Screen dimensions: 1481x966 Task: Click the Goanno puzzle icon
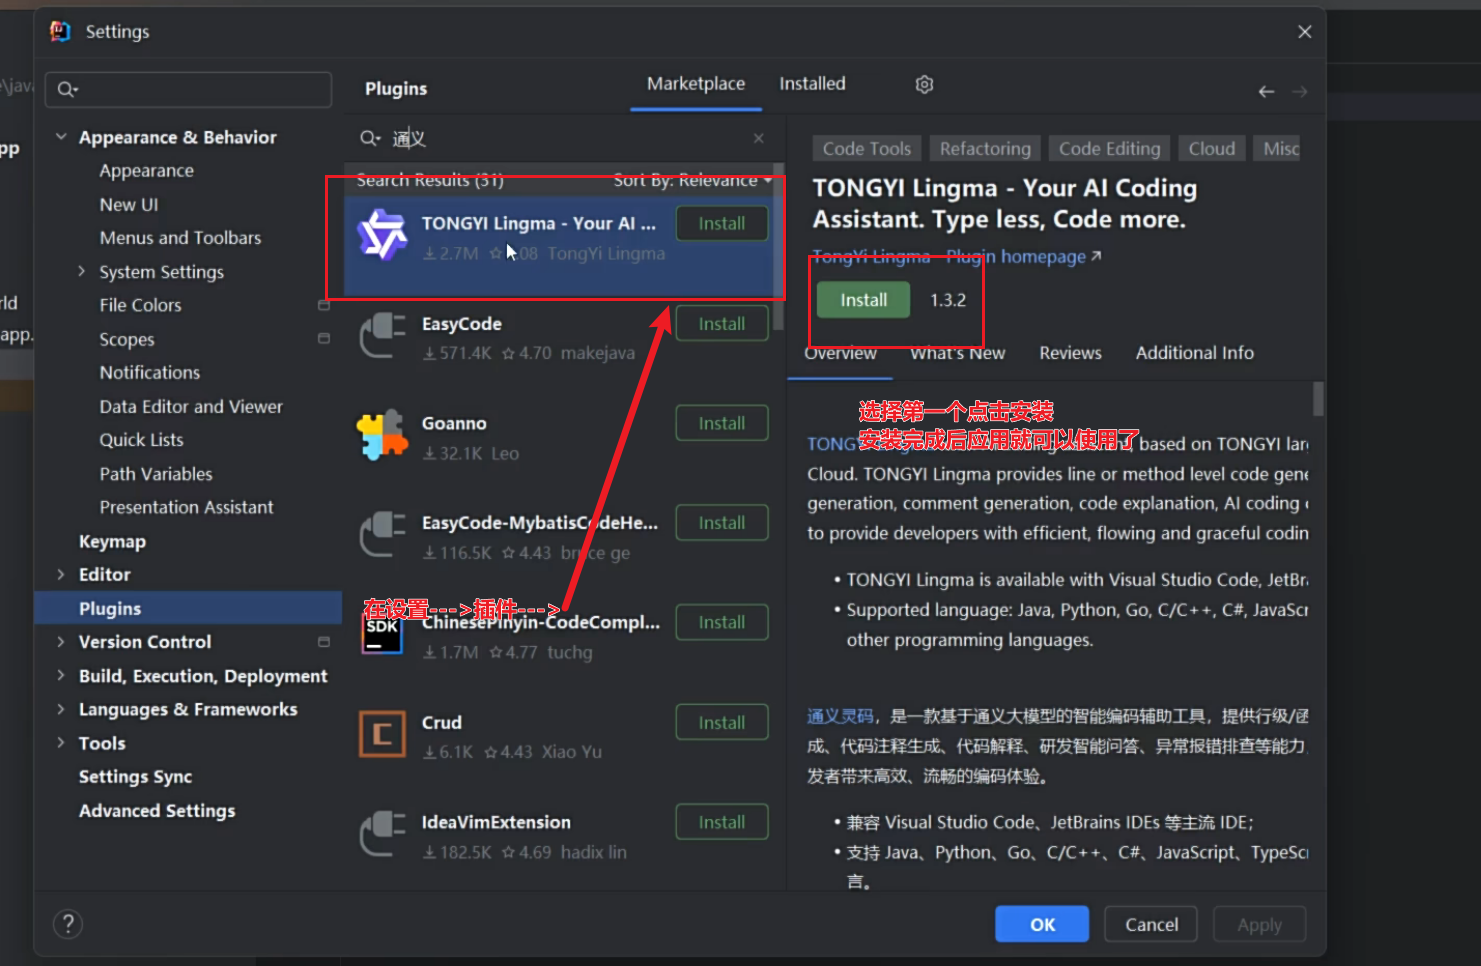coord(382,435)
